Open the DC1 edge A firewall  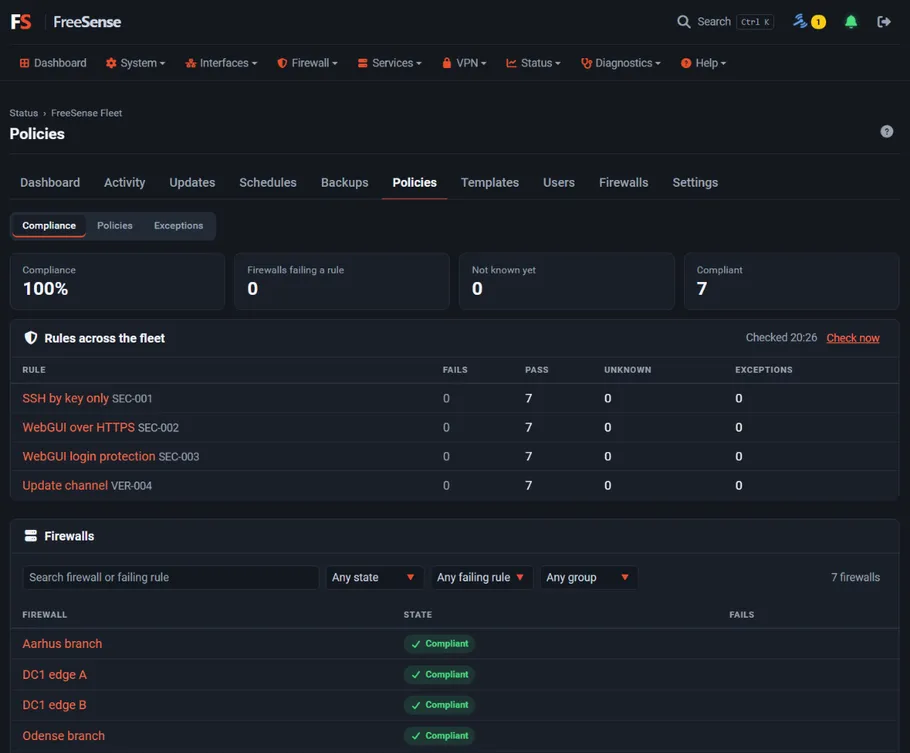click(55, 675)
